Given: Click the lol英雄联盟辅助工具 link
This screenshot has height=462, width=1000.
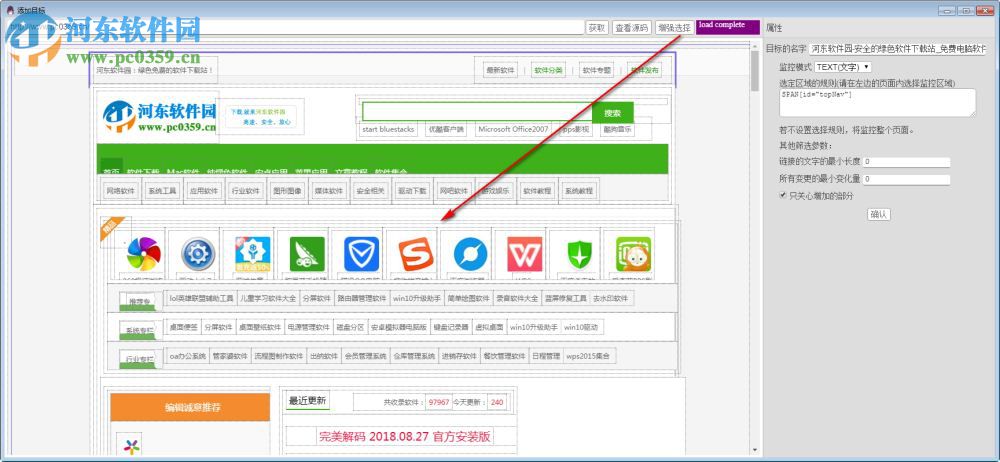Looking at the screenshot, I should pos(202,298).
